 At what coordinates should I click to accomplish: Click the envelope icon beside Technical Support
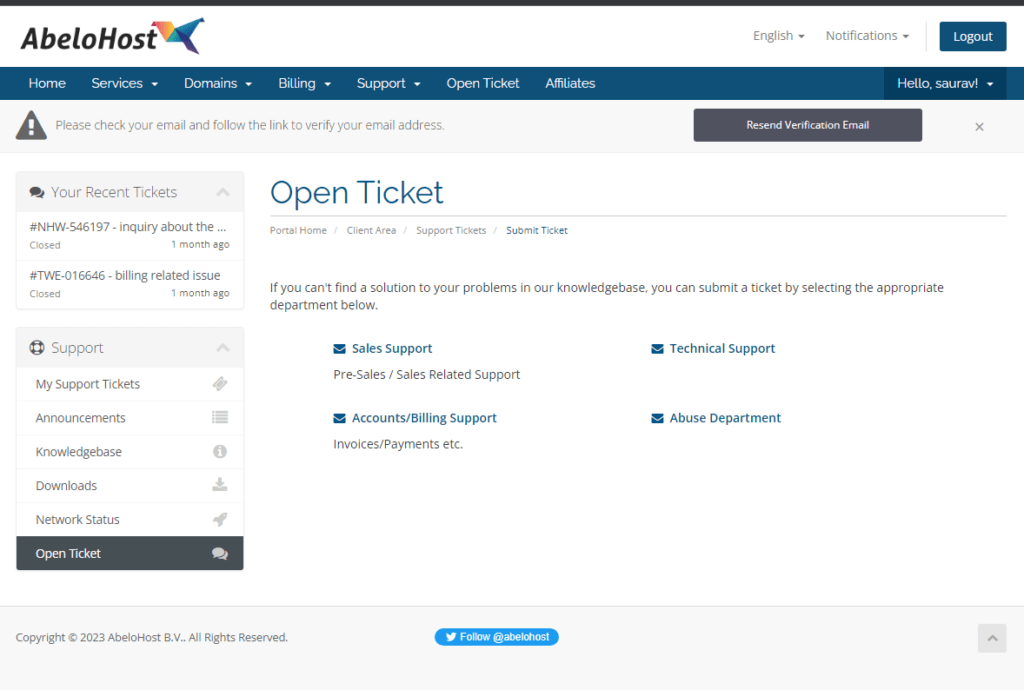tap(657, 347)
